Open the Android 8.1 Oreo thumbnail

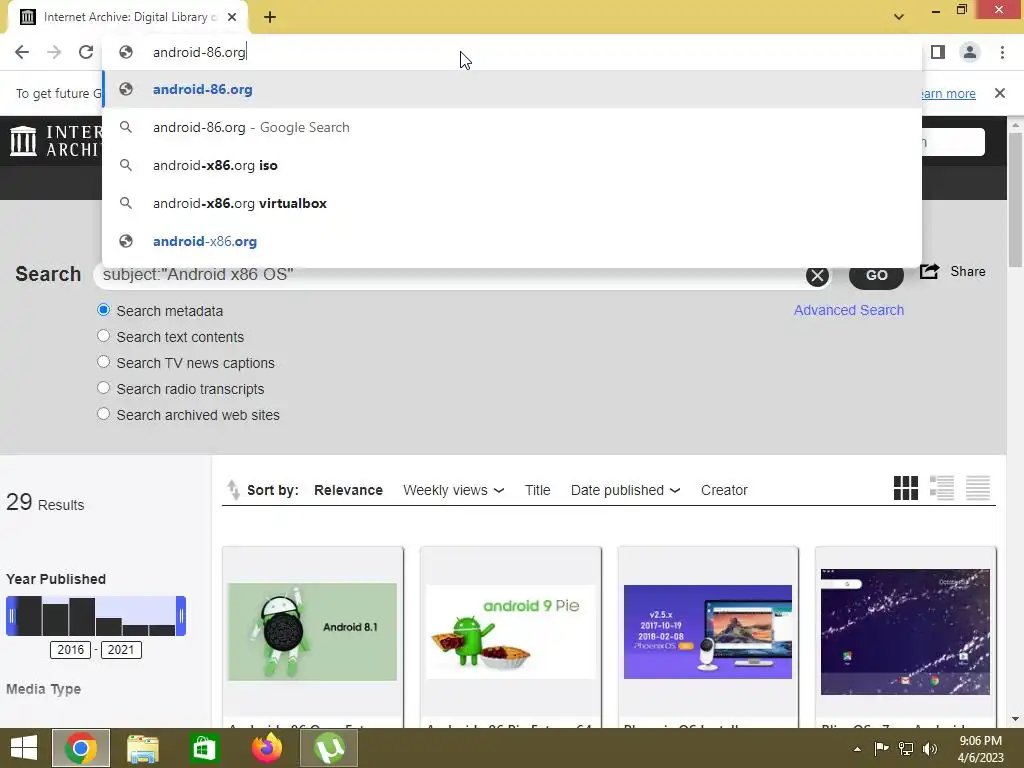[x=312, y=632]
